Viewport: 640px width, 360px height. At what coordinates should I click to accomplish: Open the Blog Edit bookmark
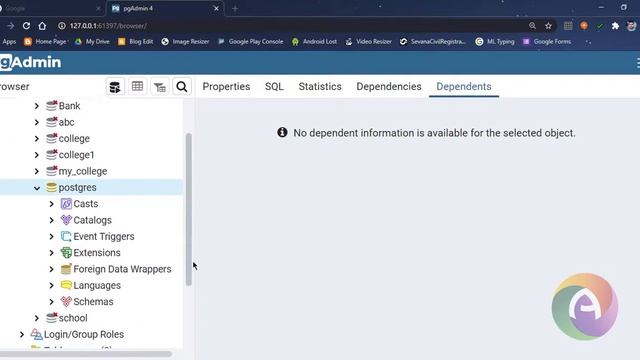[136, 41]
